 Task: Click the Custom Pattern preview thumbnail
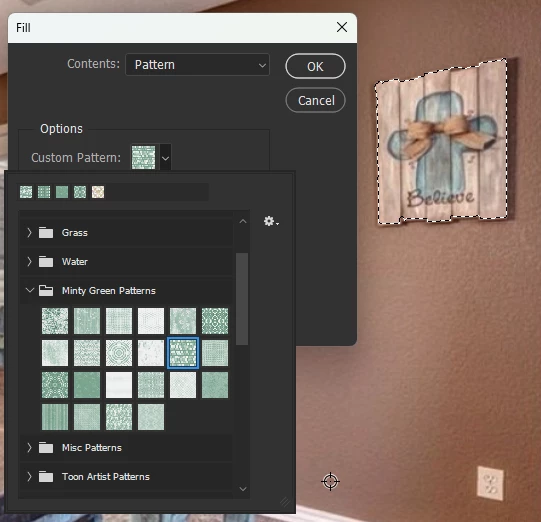pos(144,157)
